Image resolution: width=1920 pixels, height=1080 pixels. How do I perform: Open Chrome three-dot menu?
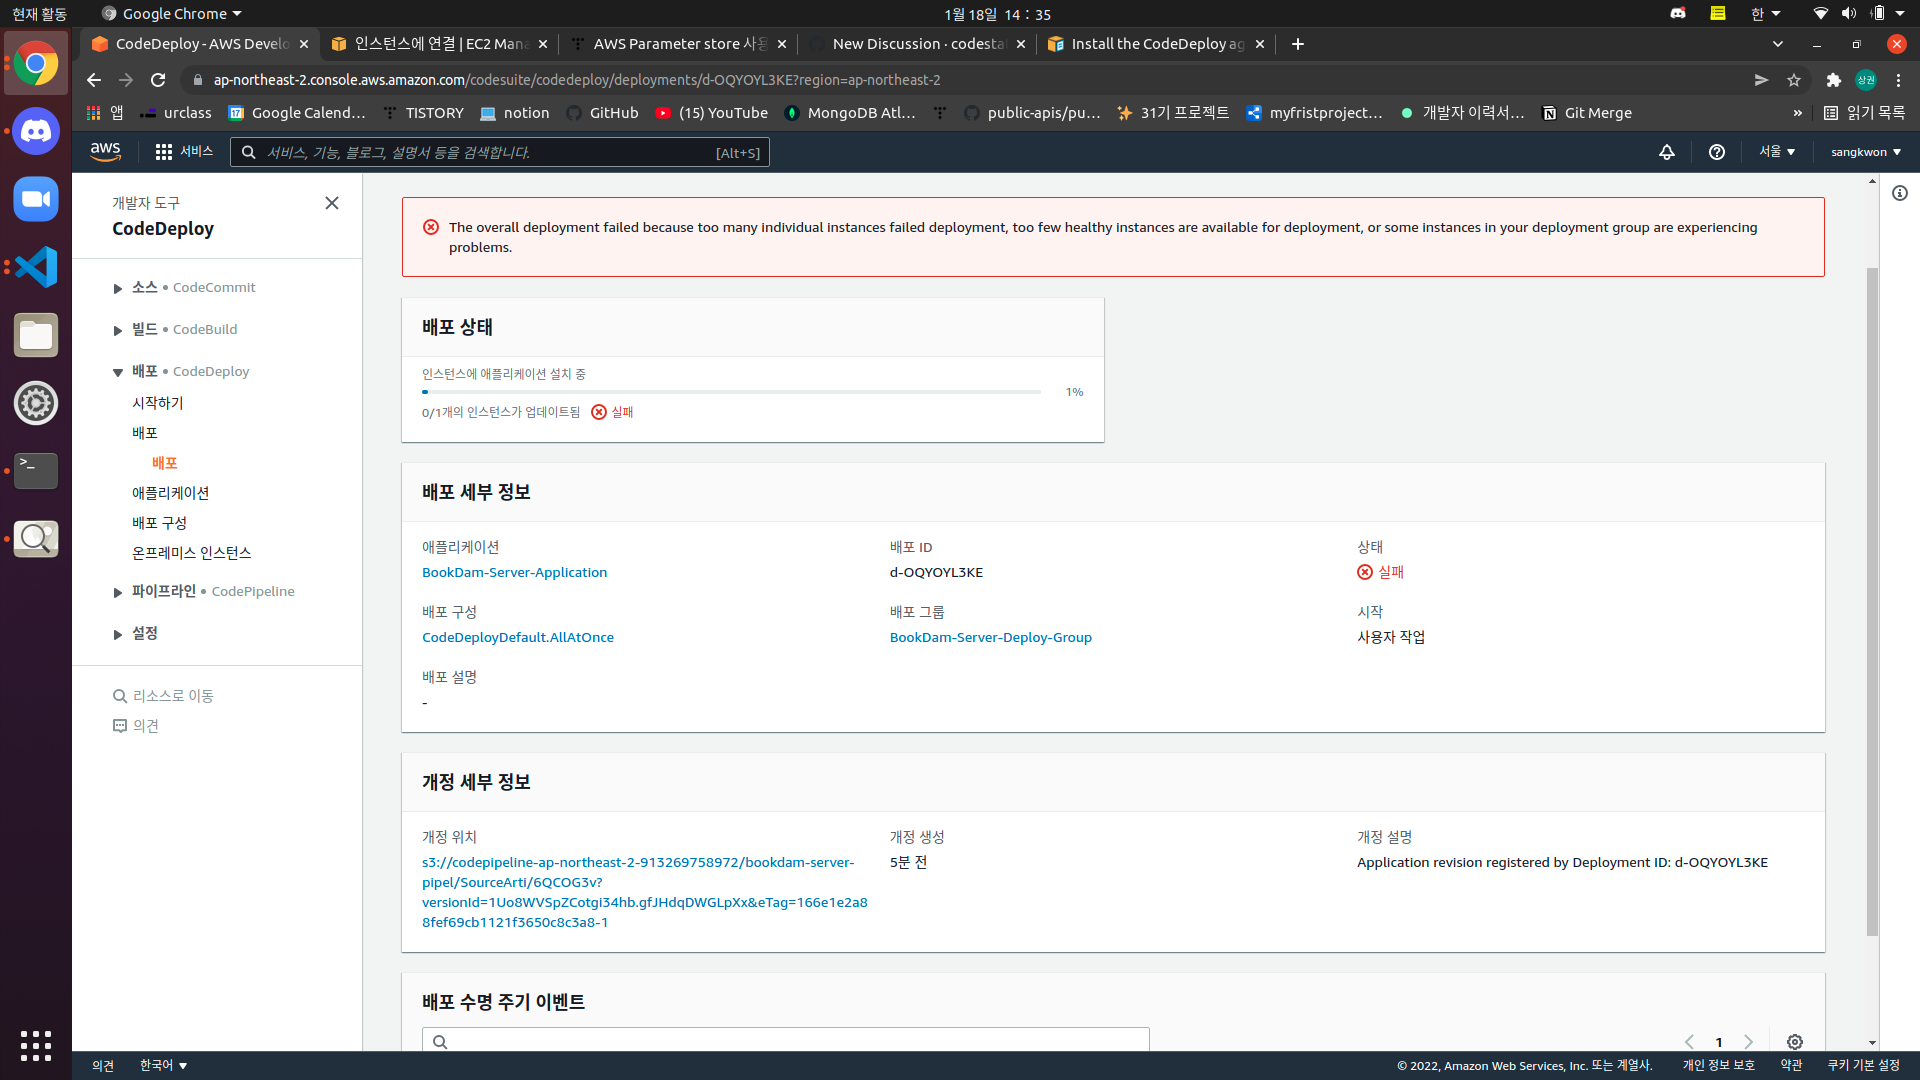point(1899,80)
